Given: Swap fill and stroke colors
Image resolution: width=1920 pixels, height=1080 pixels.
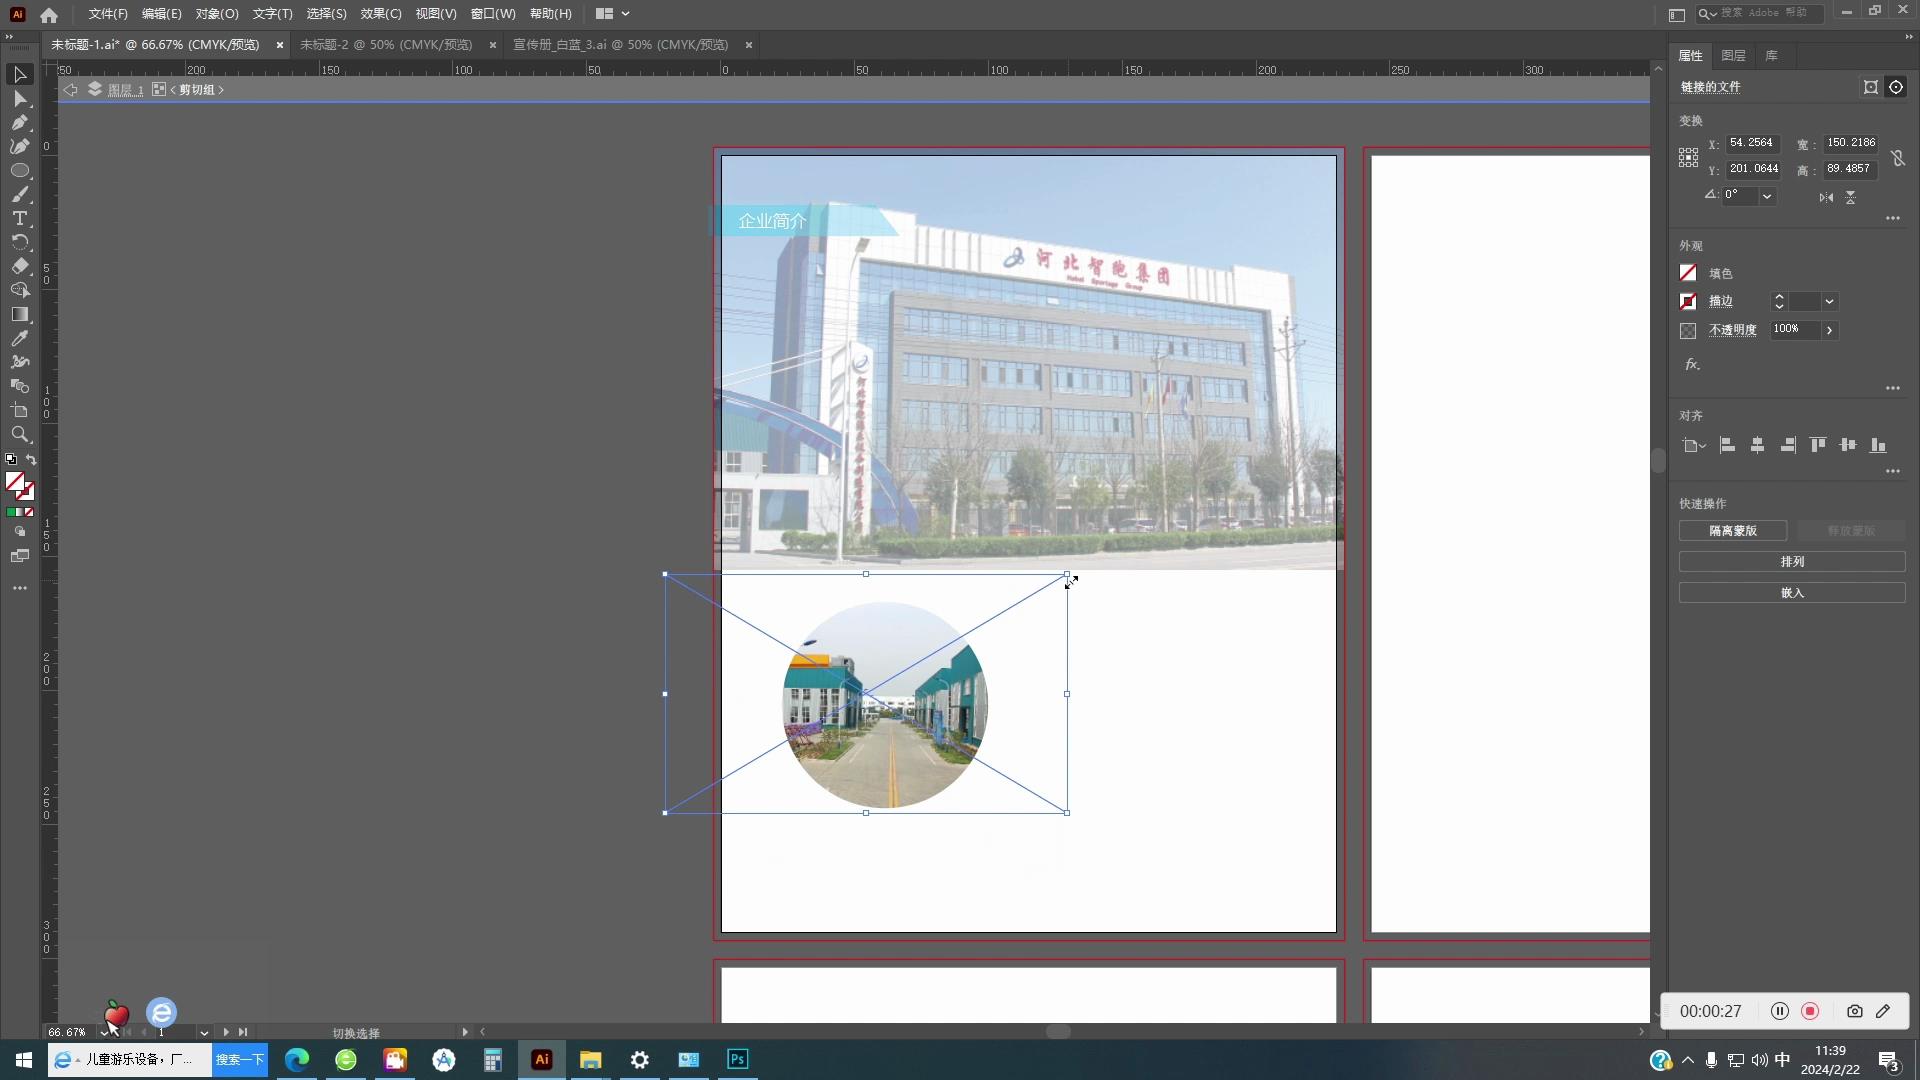Looking at the screenshot, I should (x=31, y=460).
